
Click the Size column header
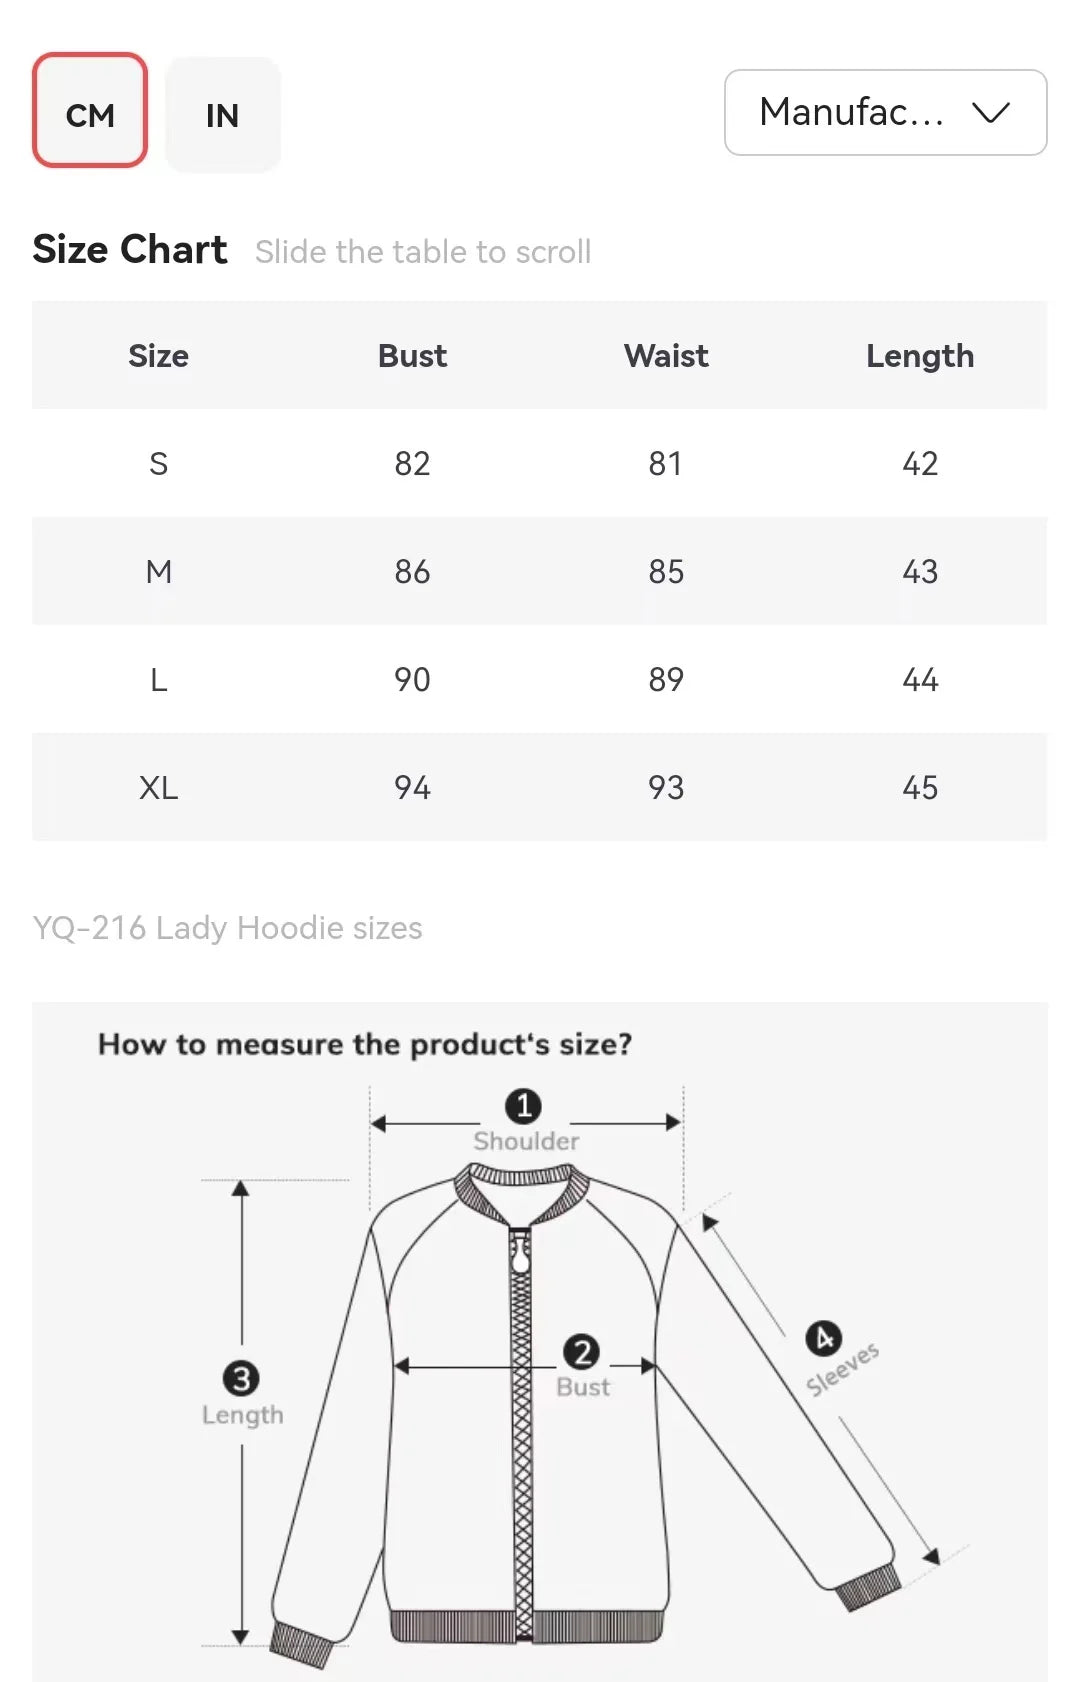158,356
